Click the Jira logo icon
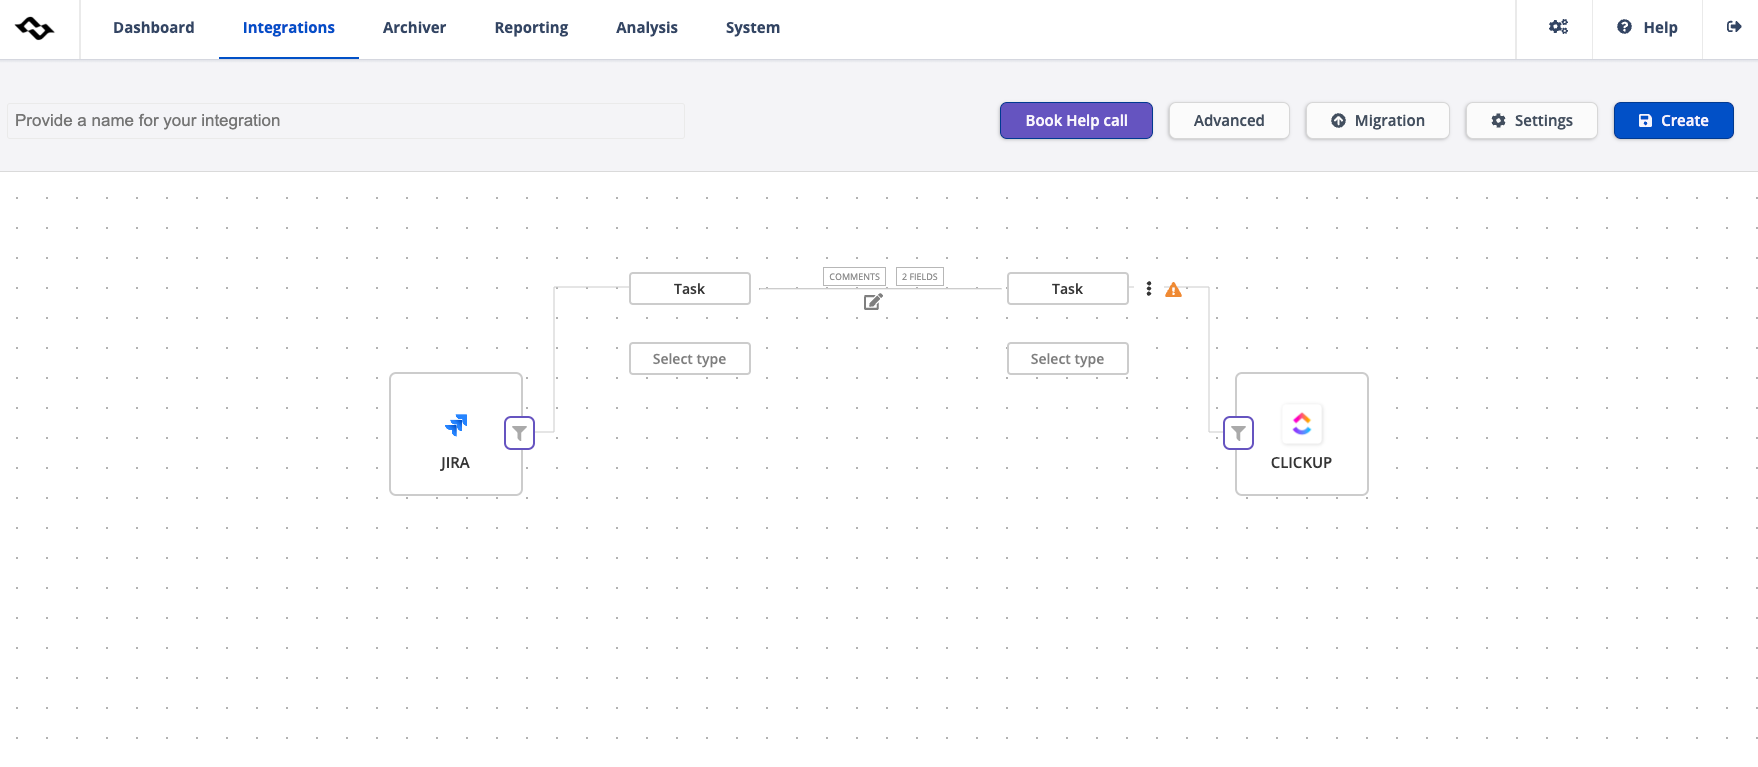 (456, 425)
